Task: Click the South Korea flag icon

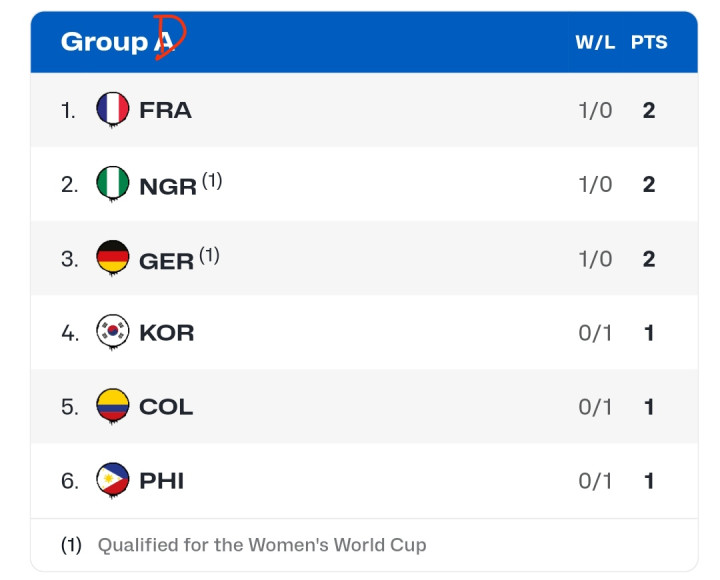Action: click(x=112, y=332)
